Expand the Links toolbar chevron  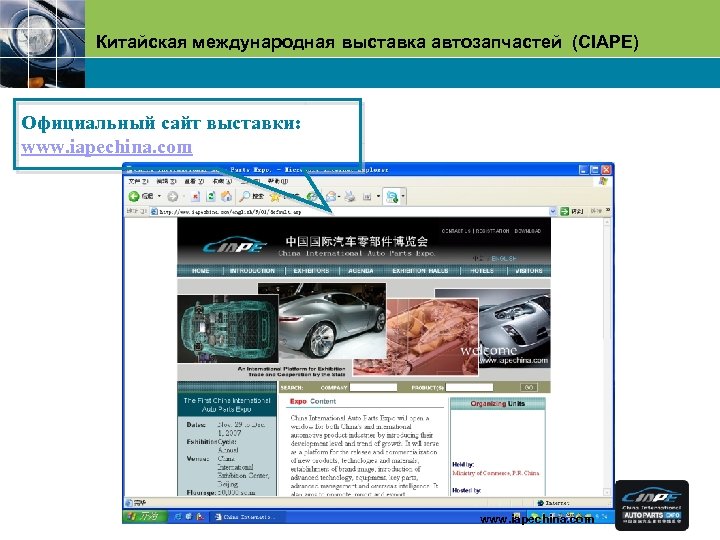point(608,210)
